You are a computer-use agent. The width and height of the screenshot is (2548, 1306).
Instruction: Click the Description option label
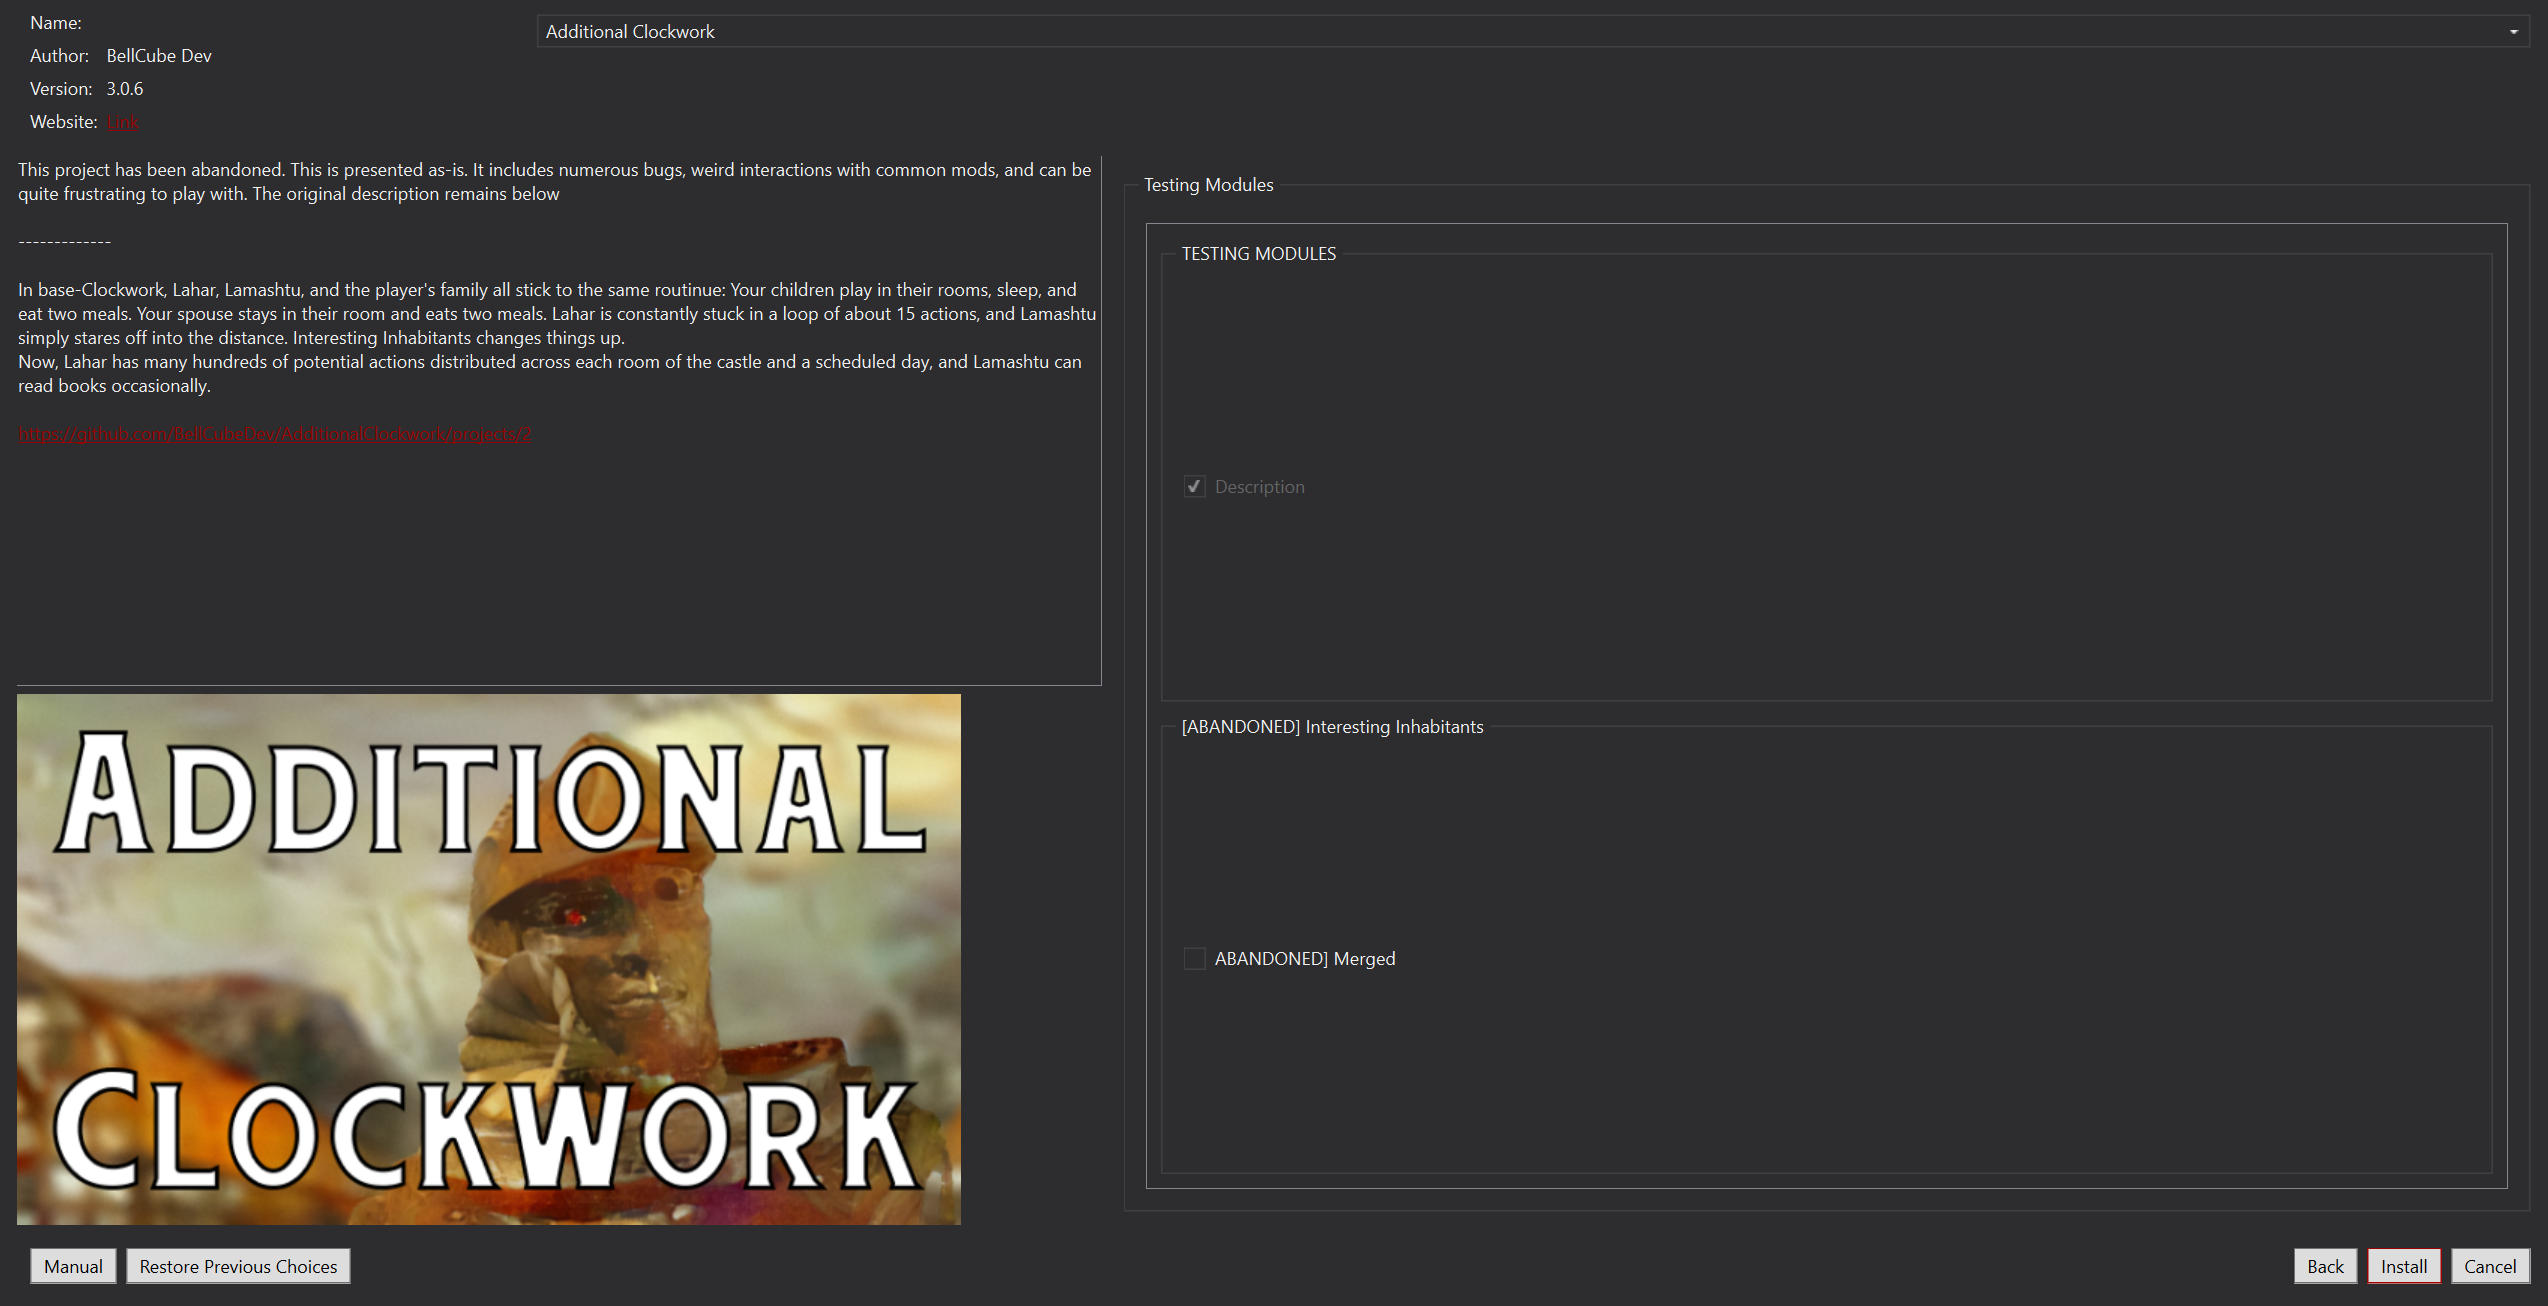point(1260,487)
